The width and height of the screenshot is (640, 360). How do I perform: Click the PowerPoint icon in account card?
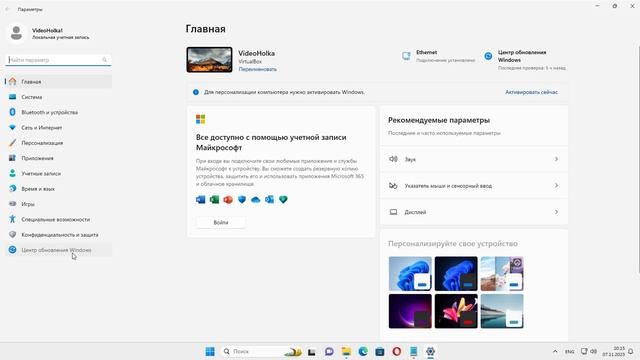click(228, 200)
